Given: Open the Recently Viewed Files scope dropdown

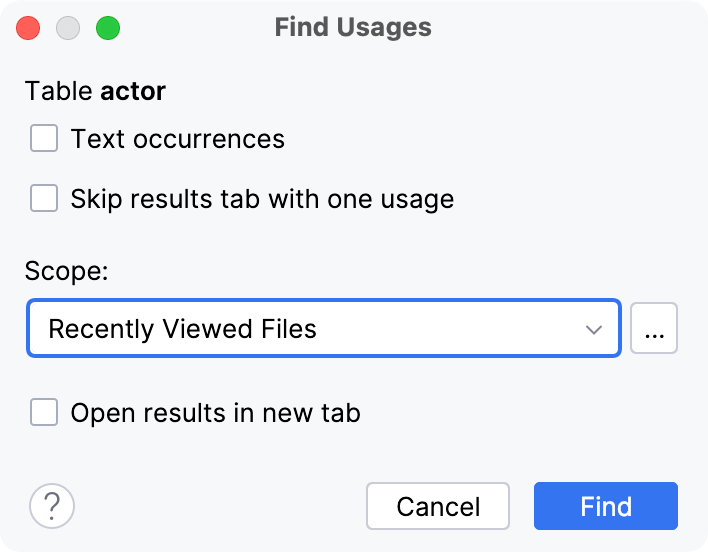Looking at the screenshot, I should pos(324,328).
